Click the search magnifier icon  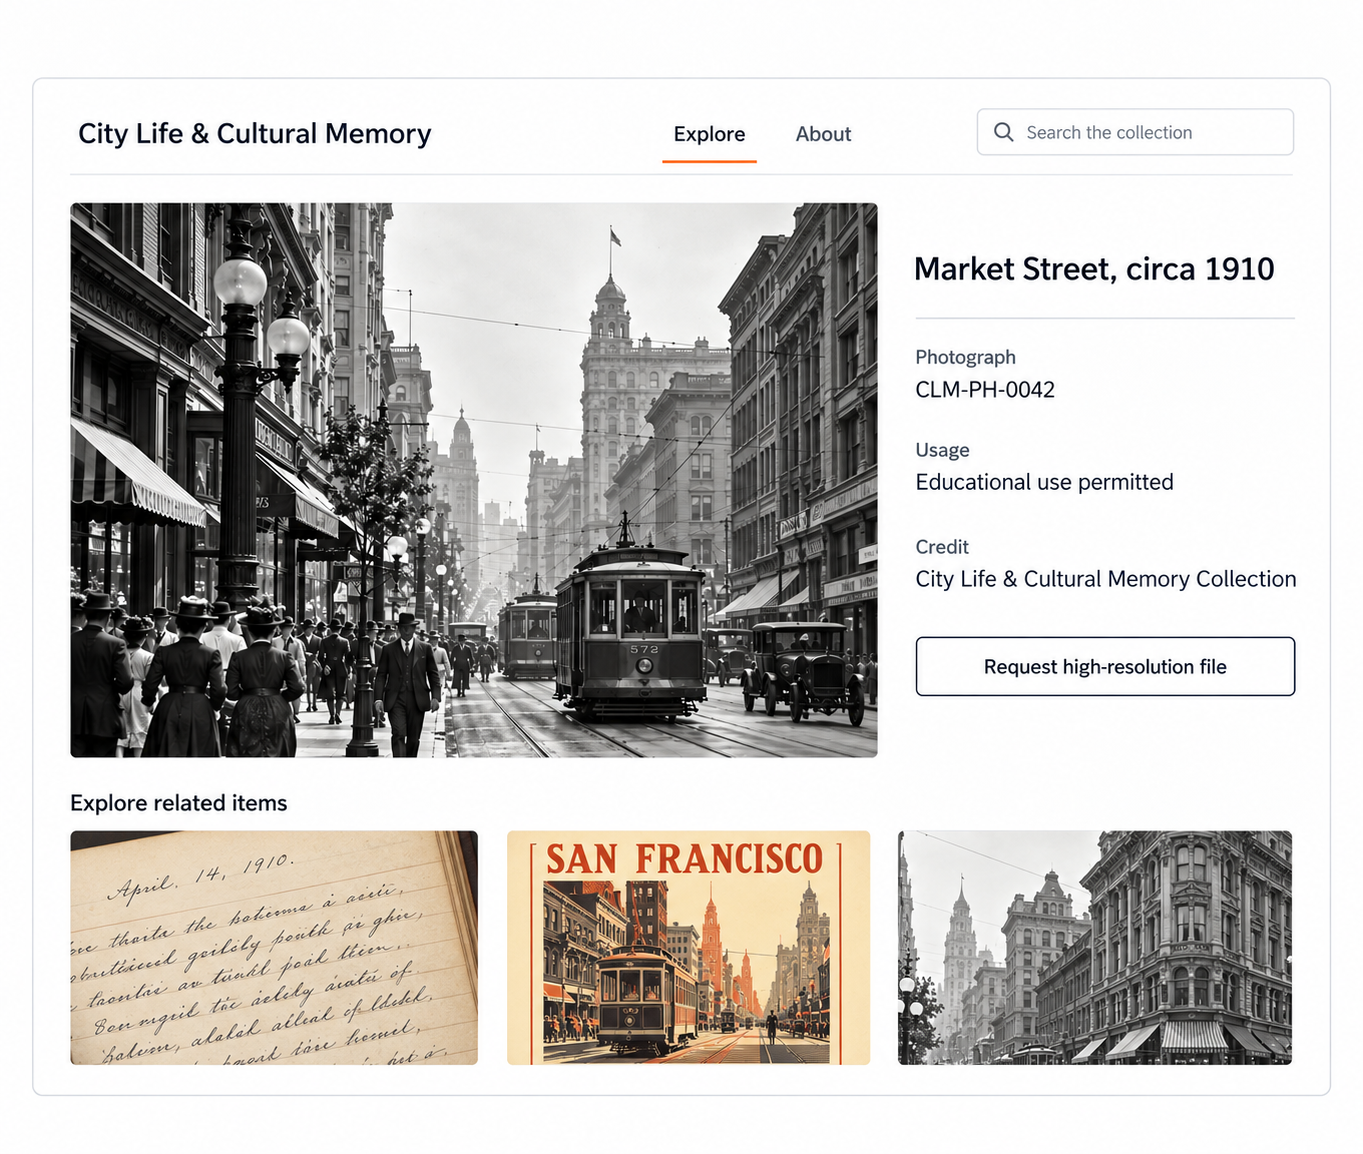click(x=1003, y=132)
